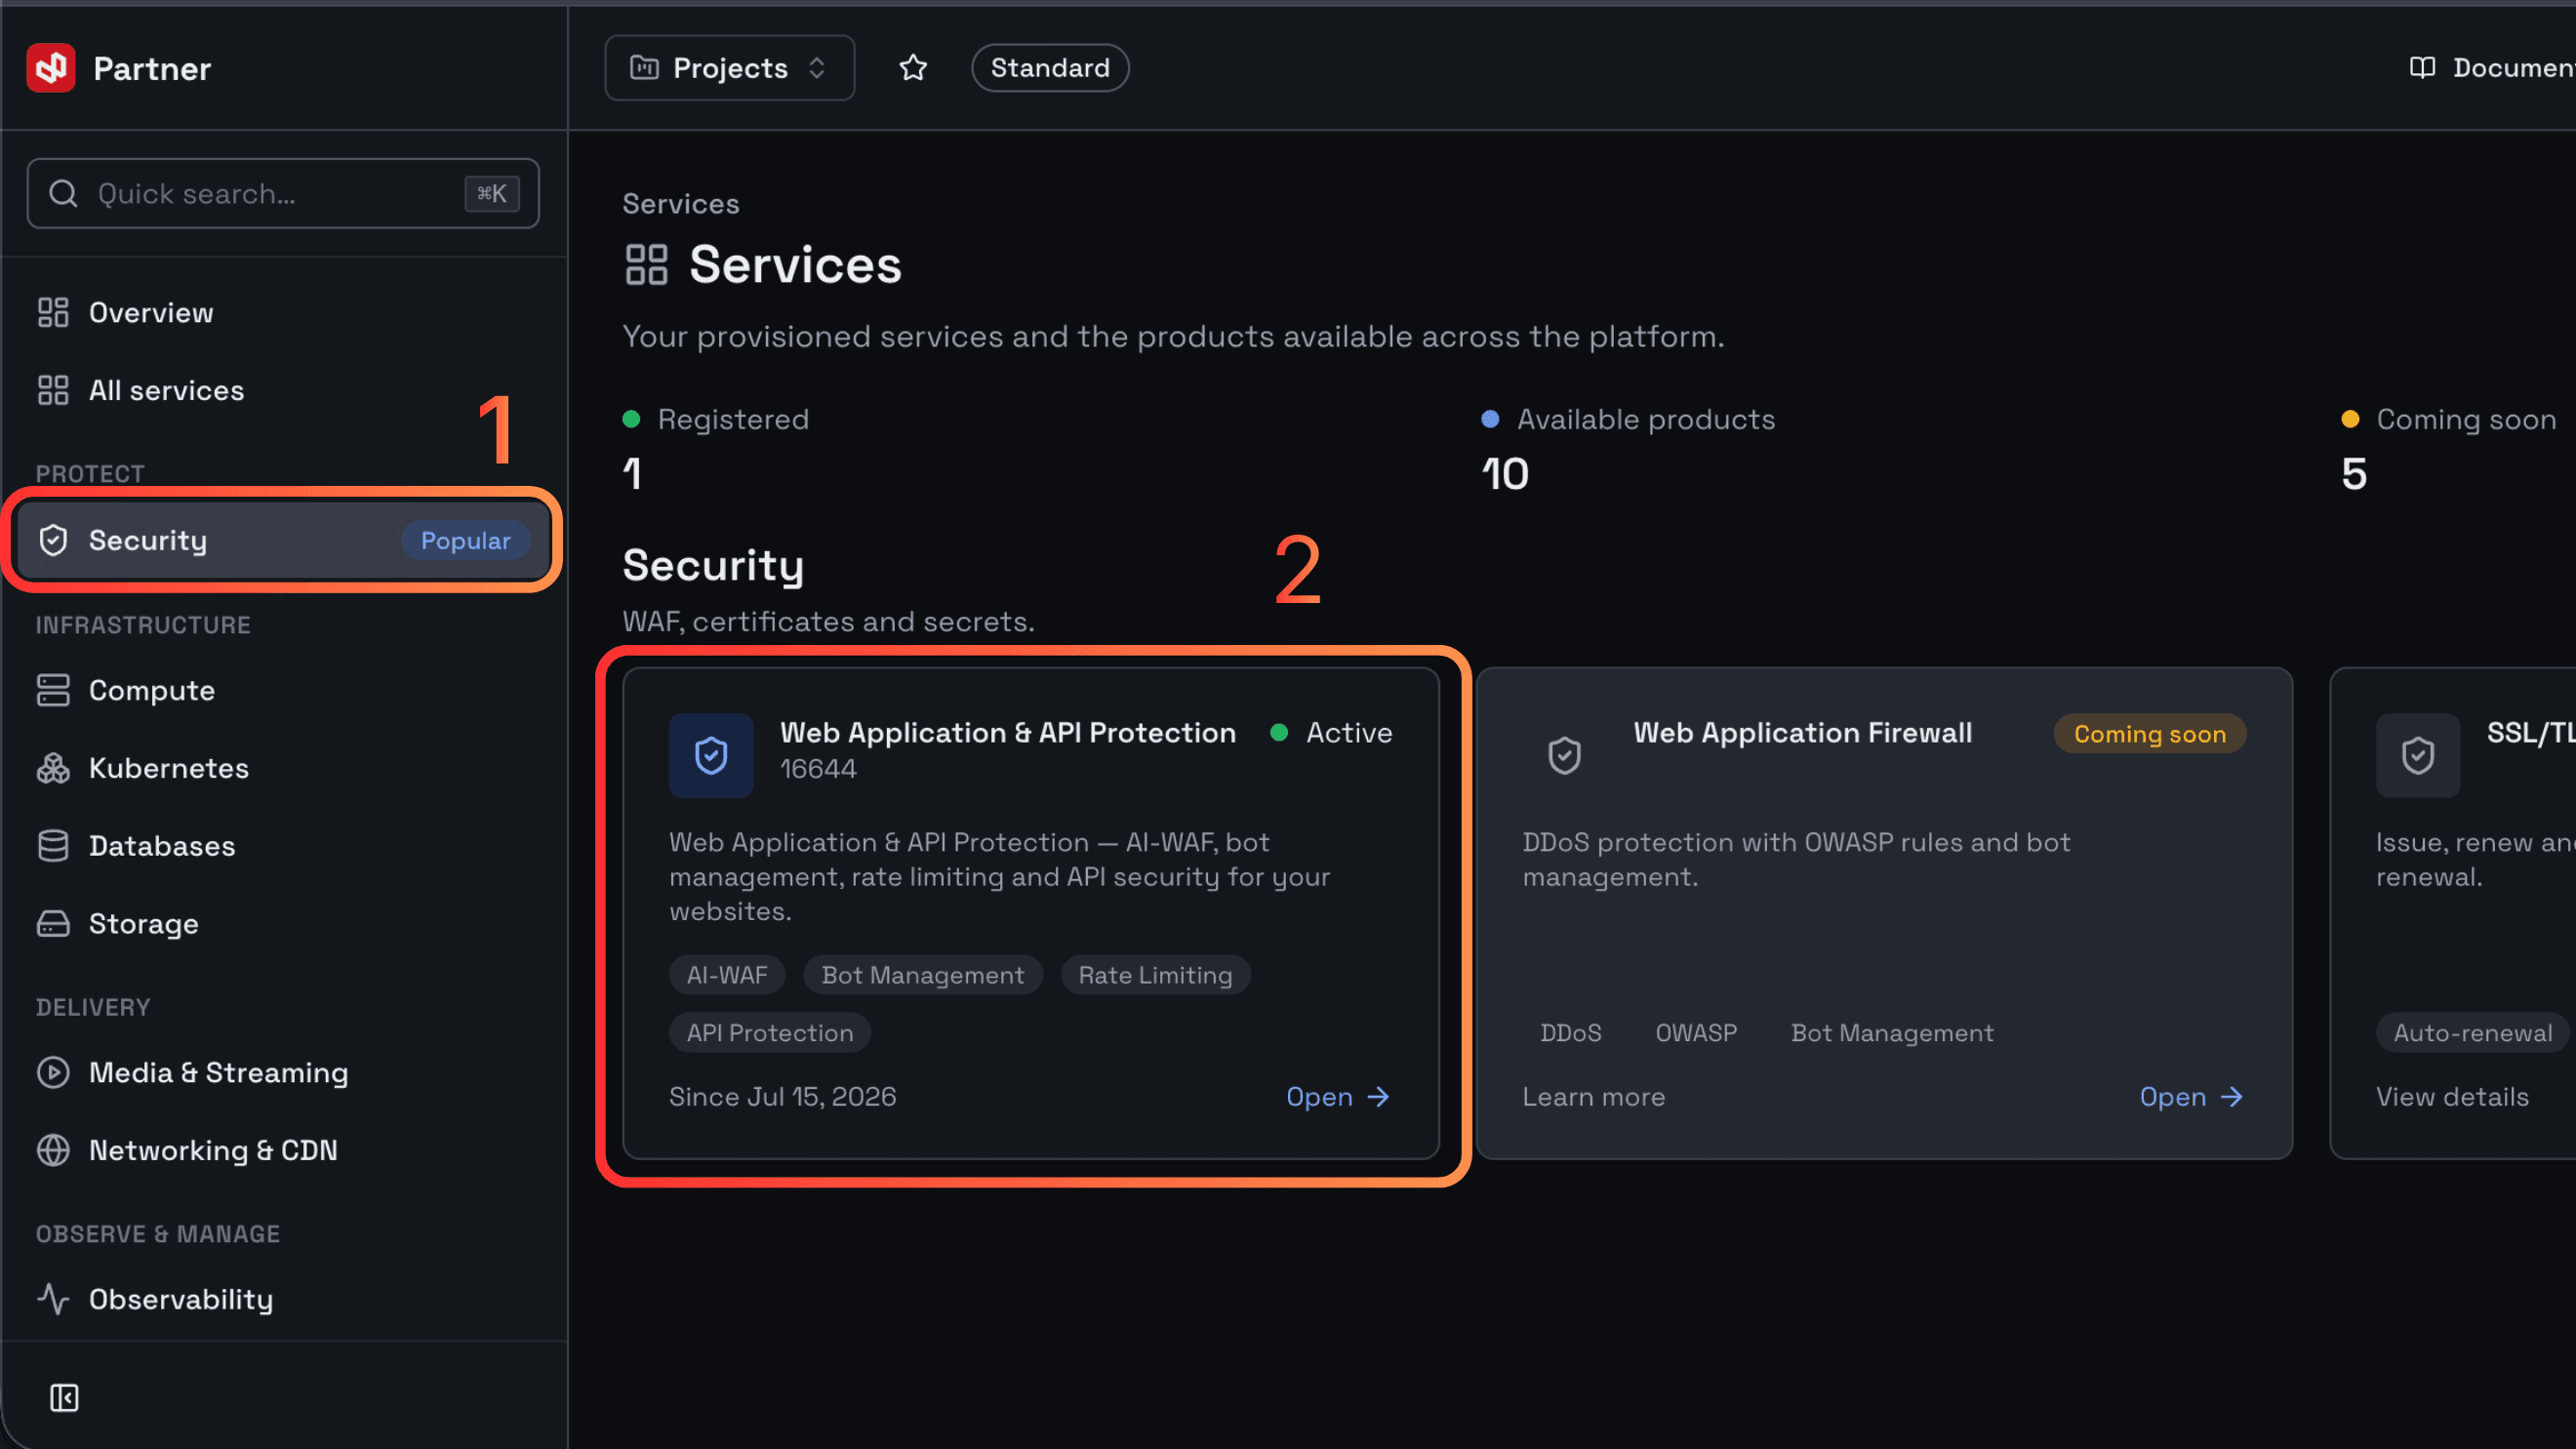Click the Standard plan badge
Image resolution: width=2576 pixels, height=1449 pixels.
click(1050, 68)
